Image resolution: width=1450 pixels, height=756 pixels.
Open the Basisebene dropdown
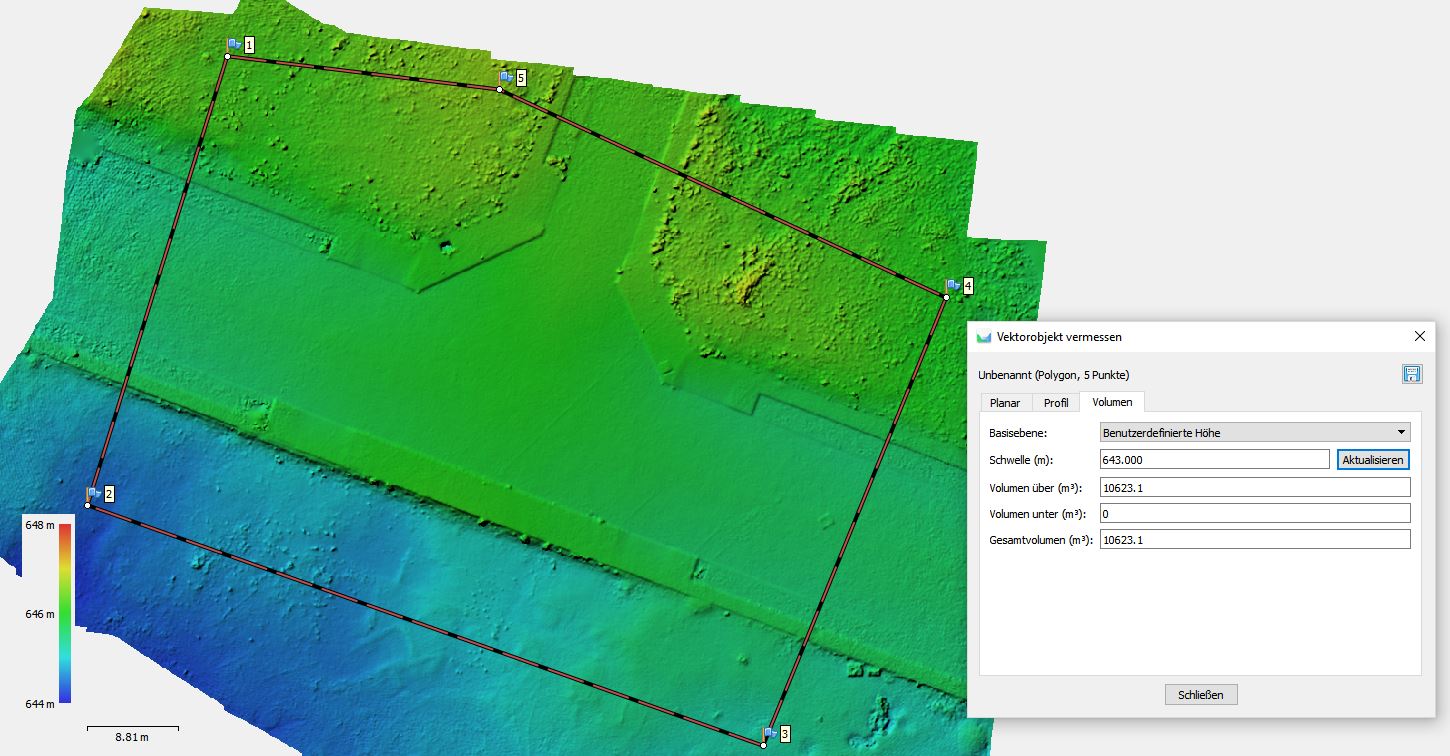(1255, 433)
